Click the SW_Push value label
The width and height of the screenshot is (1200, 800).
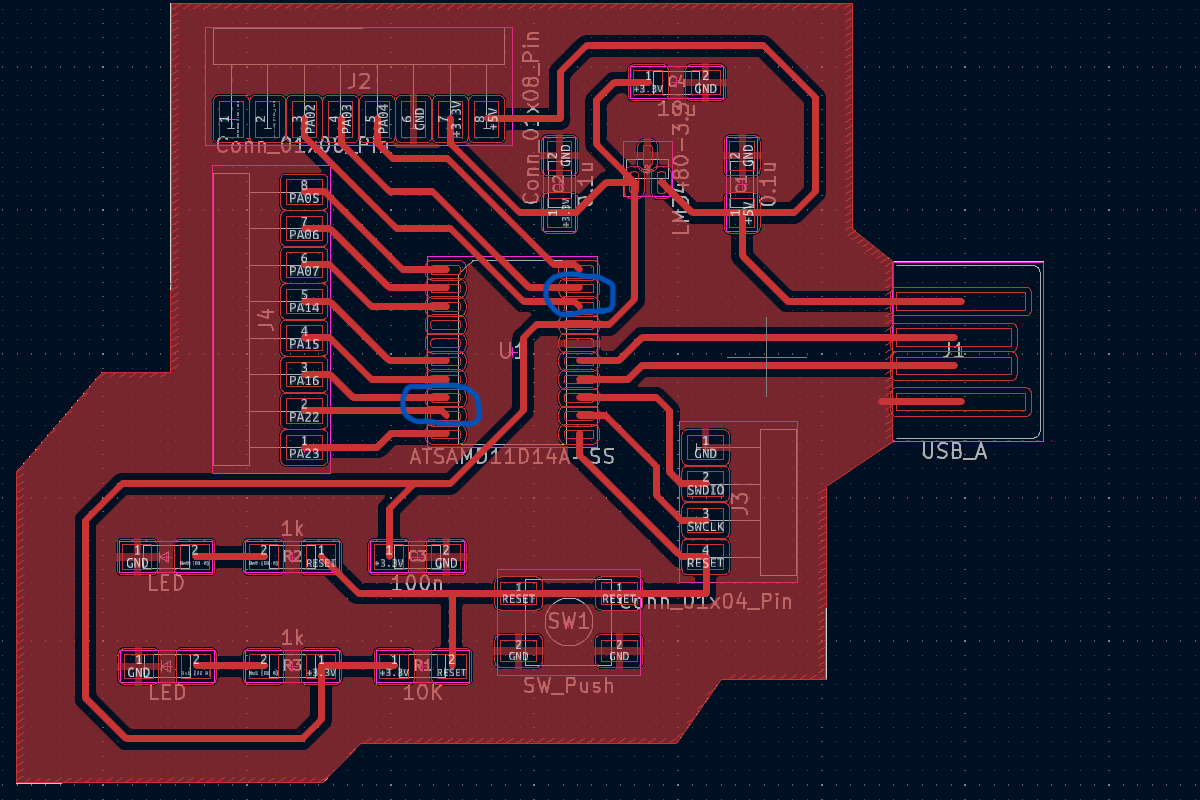tap(568, 686)
